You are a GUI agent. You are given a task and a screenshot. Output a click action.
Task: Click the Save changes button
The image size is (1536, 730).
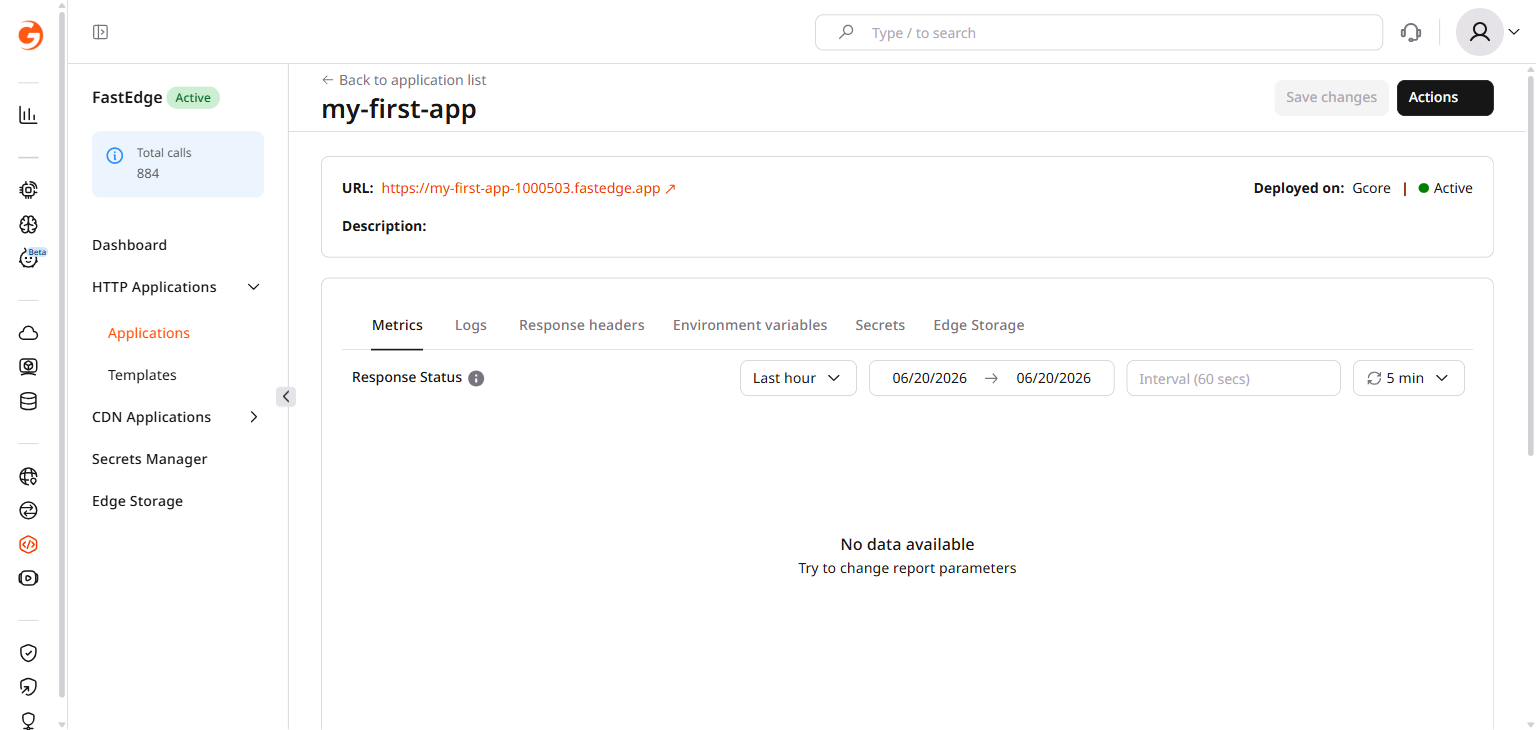click(1331, 98)
